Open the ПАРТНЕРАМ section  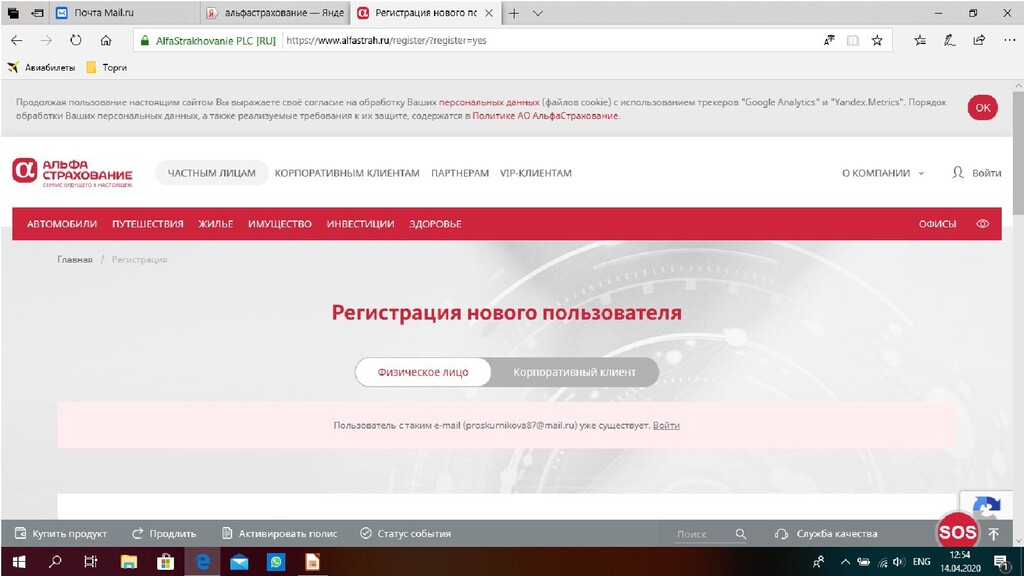click(460, 173)
